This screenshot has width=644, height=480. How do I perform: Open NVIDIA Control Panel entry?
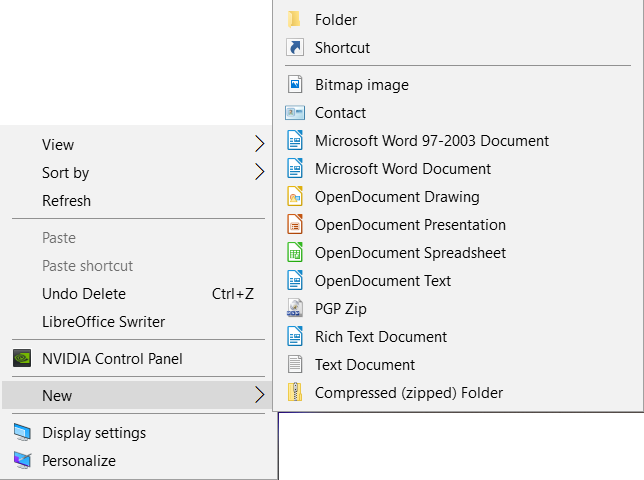pos(137,358)
